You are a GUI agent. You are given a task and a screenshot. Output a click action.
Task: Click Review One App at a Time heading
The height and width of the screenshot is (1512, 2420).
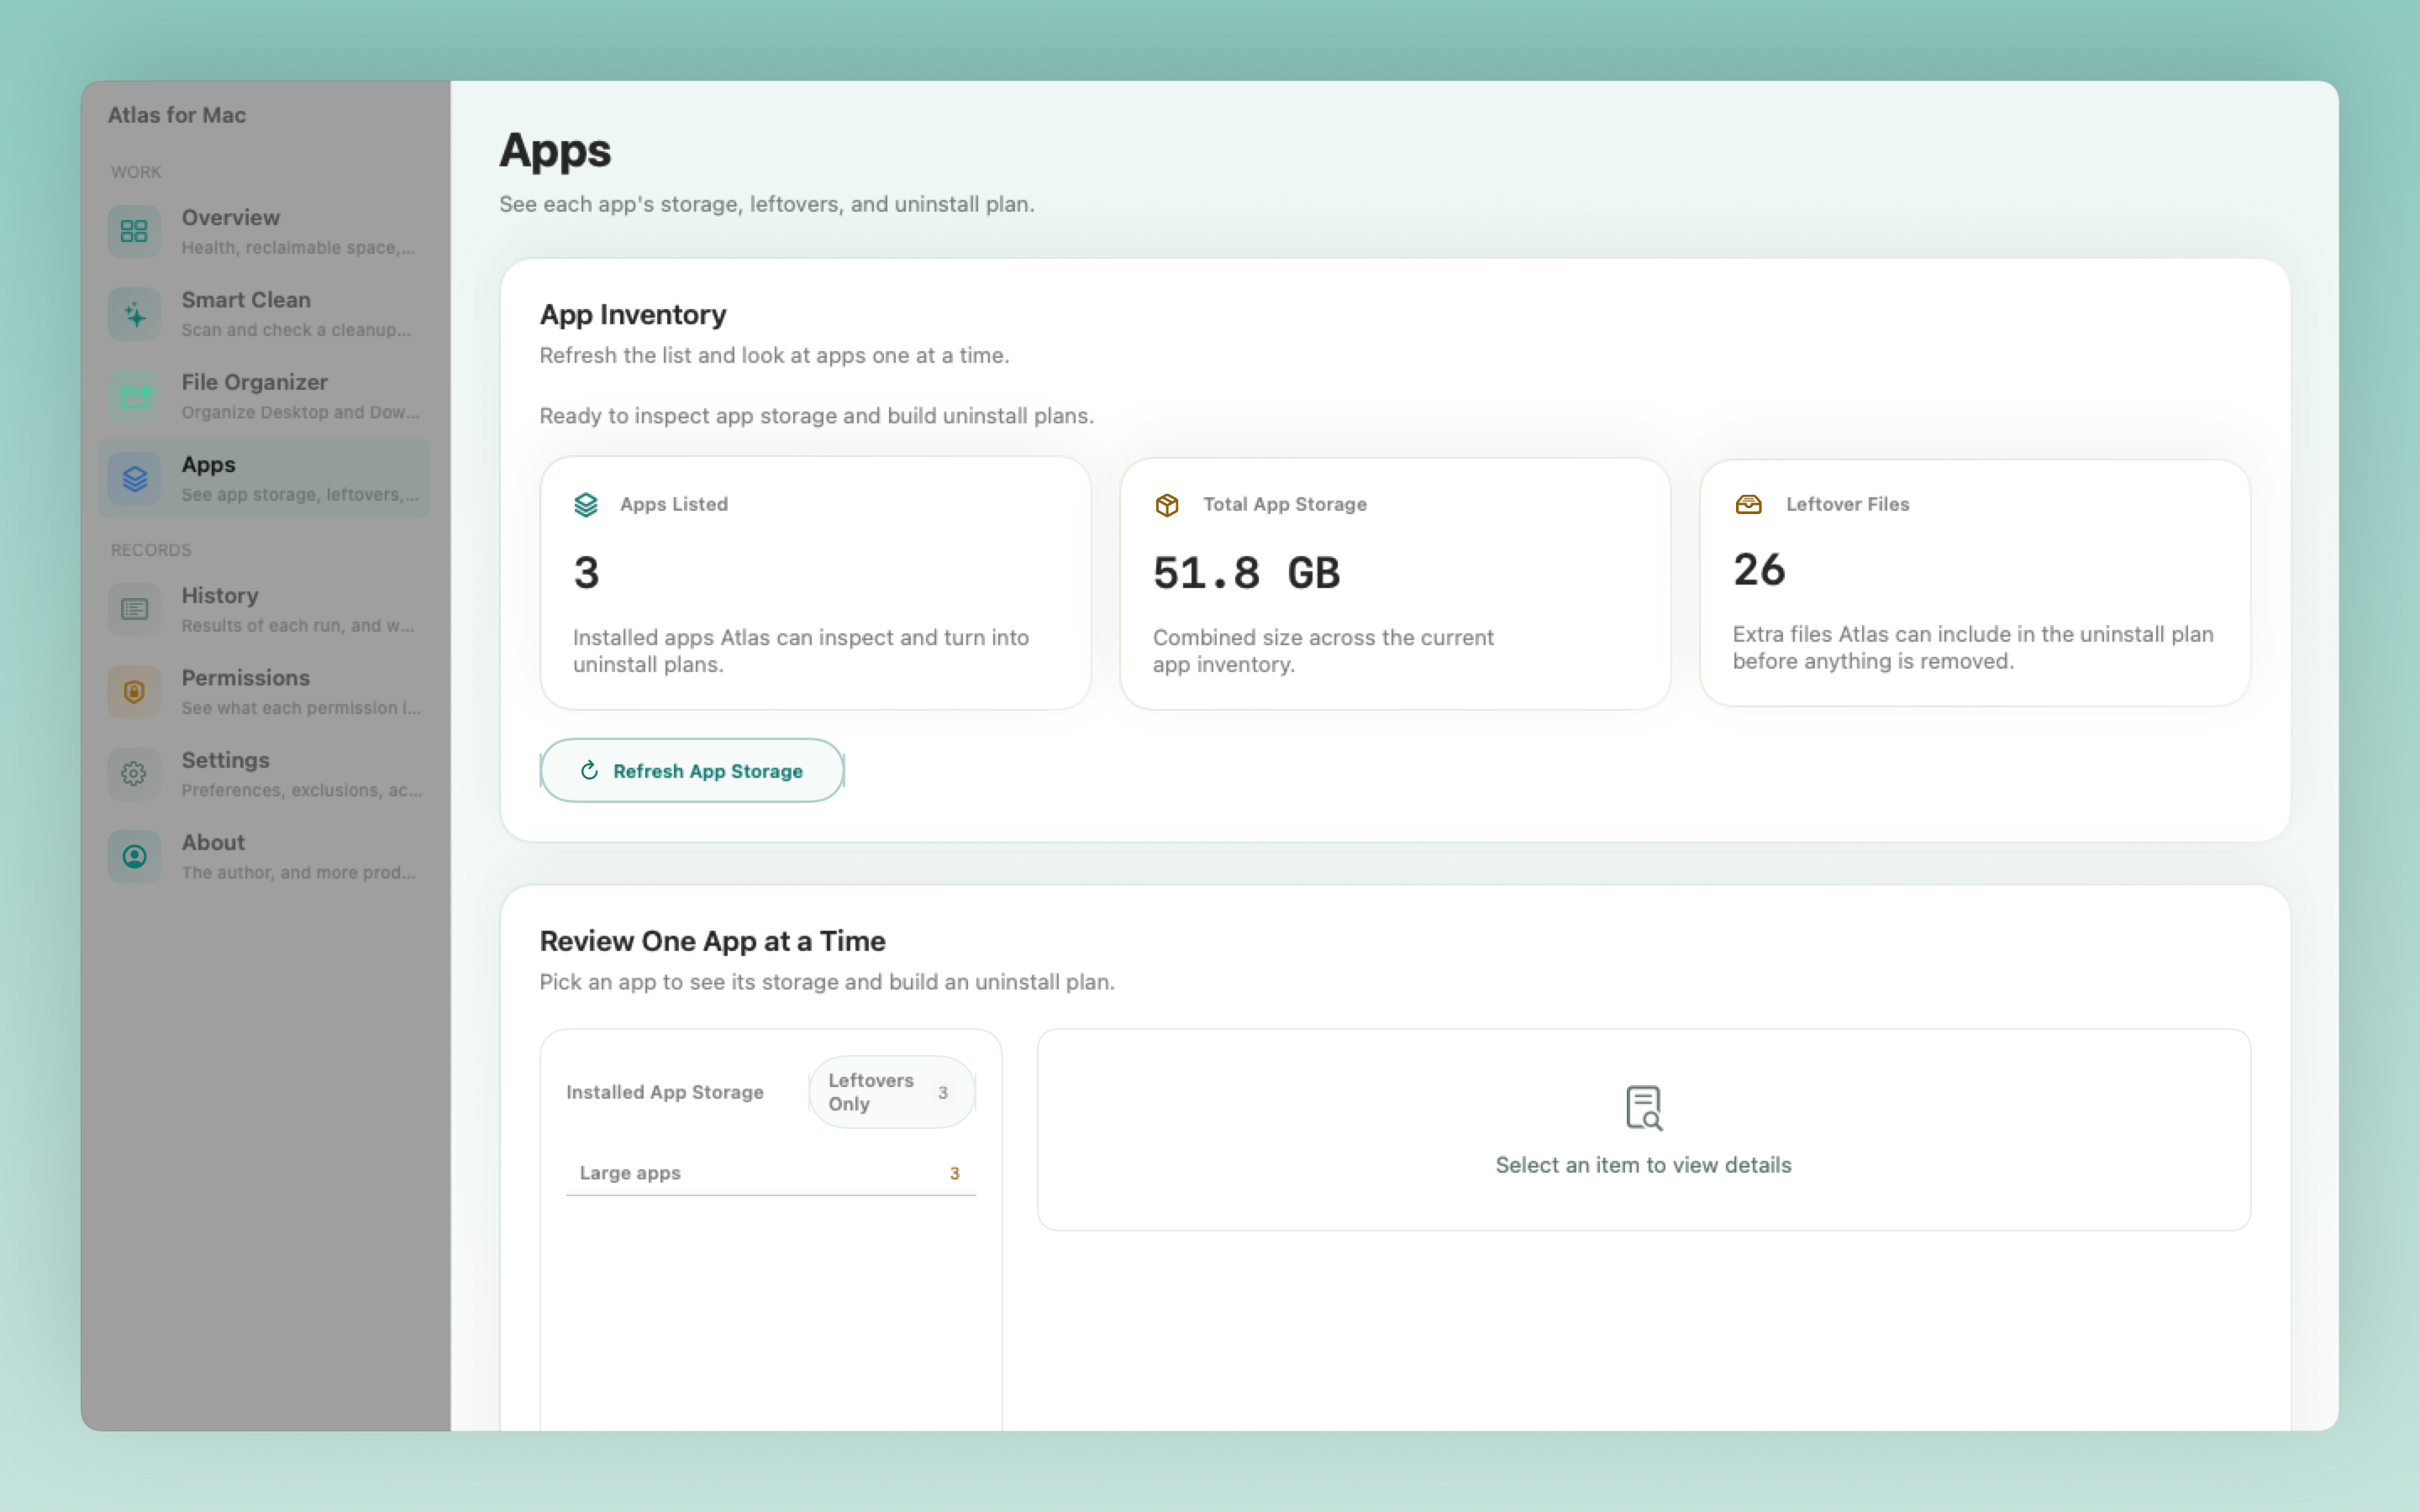[x=712, y=941]
